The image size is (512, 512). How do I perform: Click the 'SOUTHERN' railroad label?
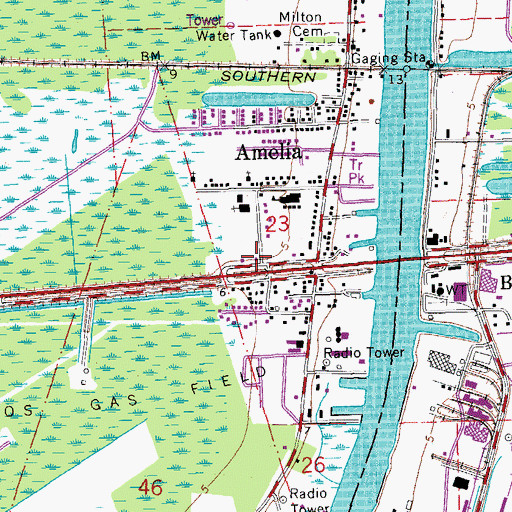268,77
